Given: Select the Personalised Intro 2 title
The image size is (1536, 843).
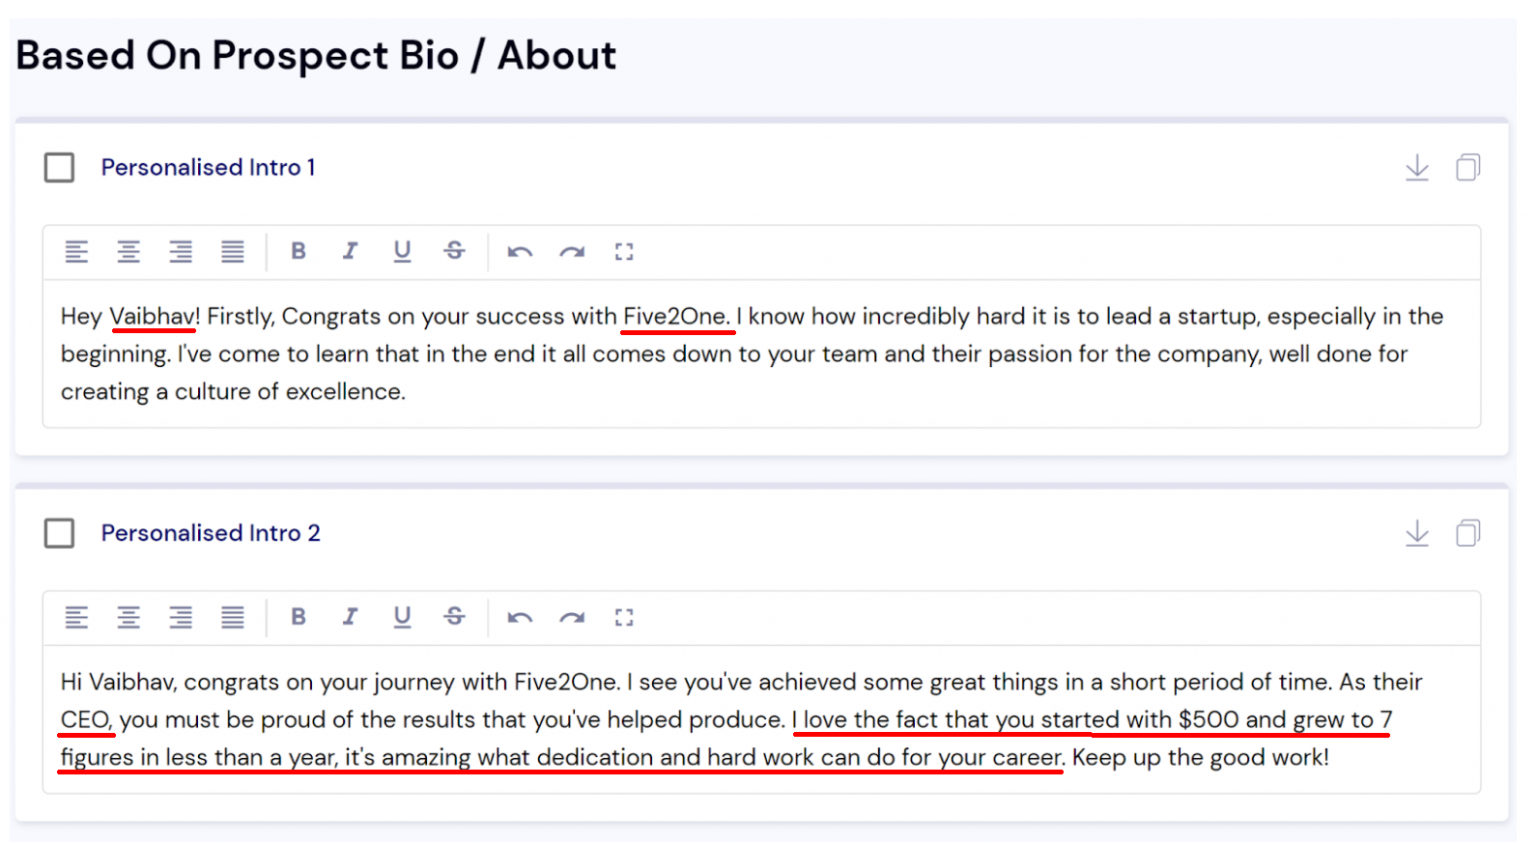Looking at the screenshot, I should click(x=210, y=533).
